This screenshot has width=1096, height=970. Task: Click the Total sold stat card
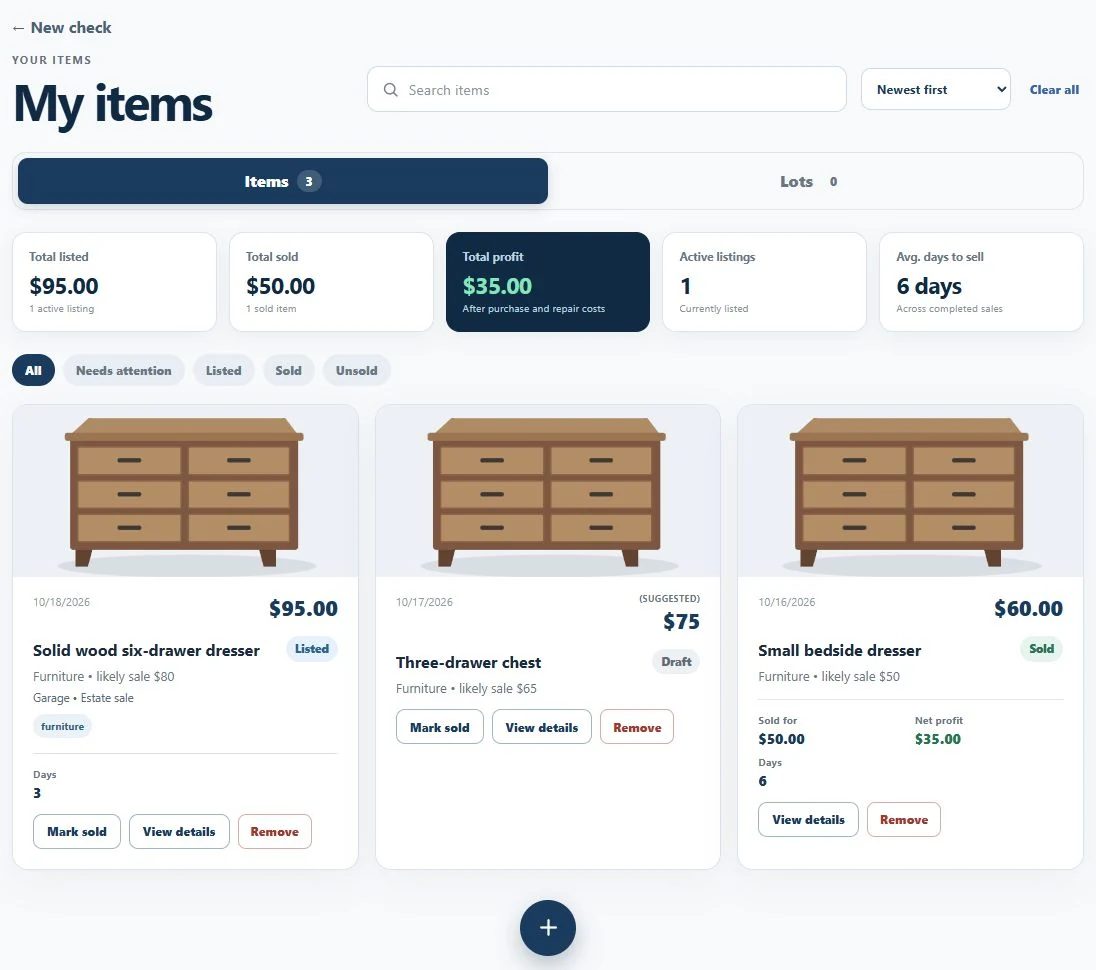pyautogui.click(x=331, y=282)
